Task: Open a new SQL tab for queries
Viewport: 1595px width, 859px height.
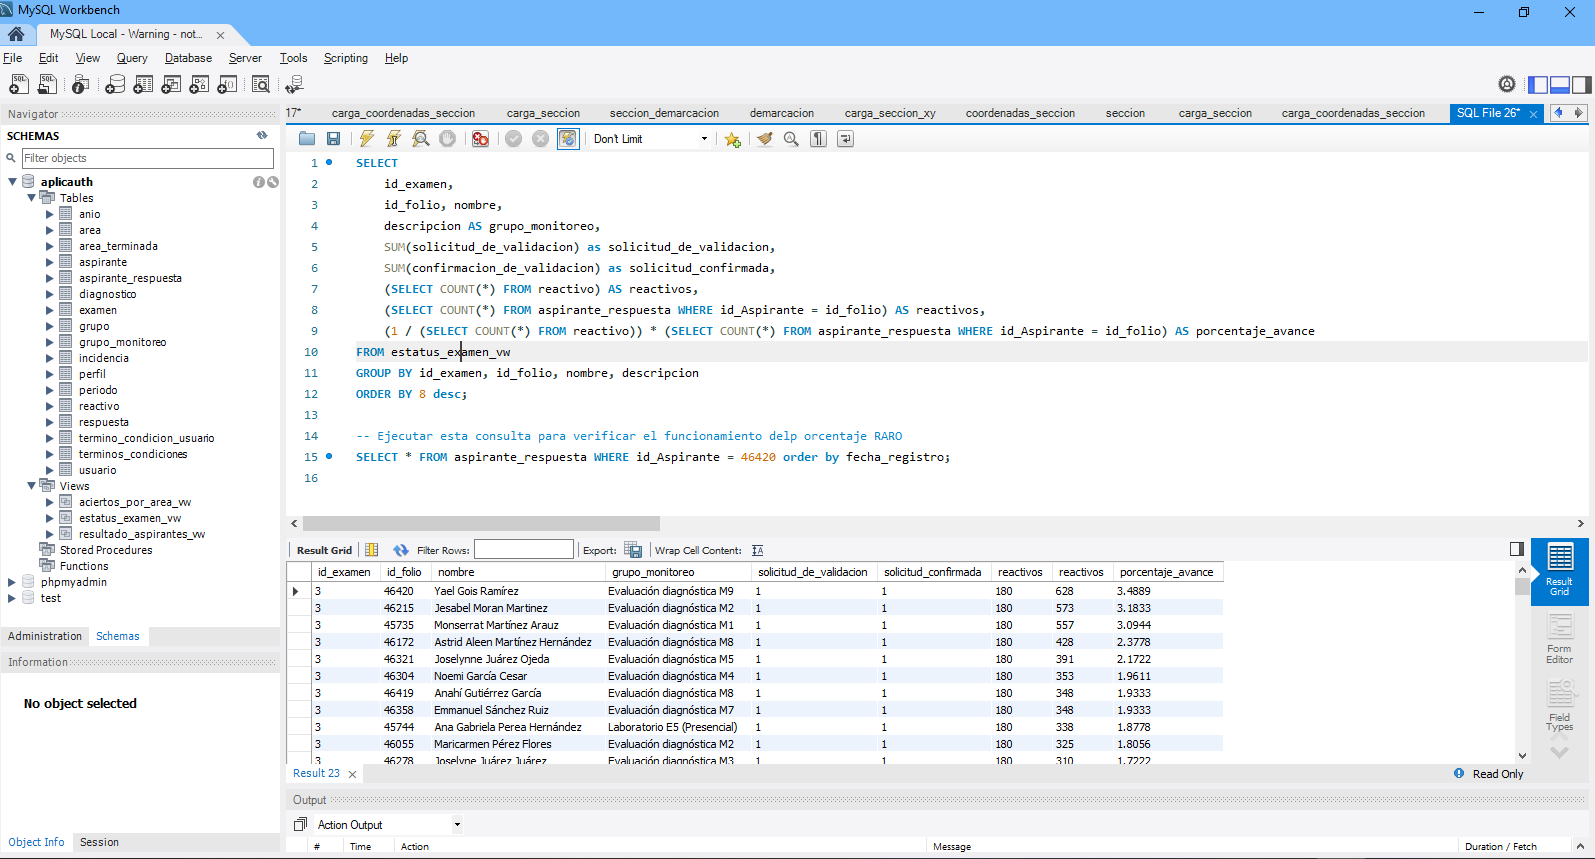Action: click(x=19, y=85)
